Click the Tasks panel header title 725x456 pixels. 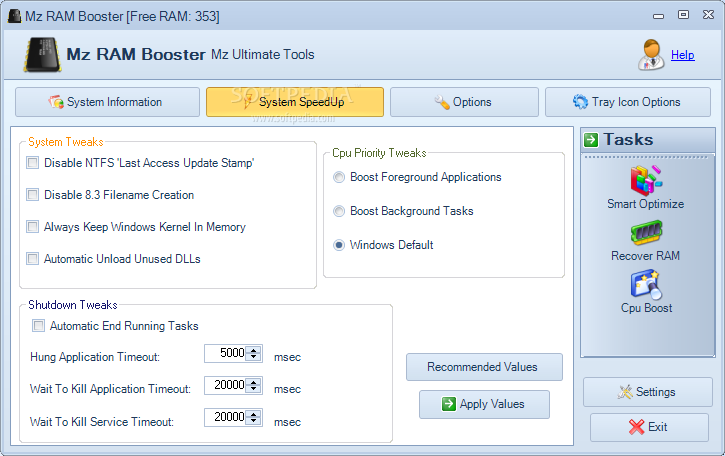click(x=628, y=140)
